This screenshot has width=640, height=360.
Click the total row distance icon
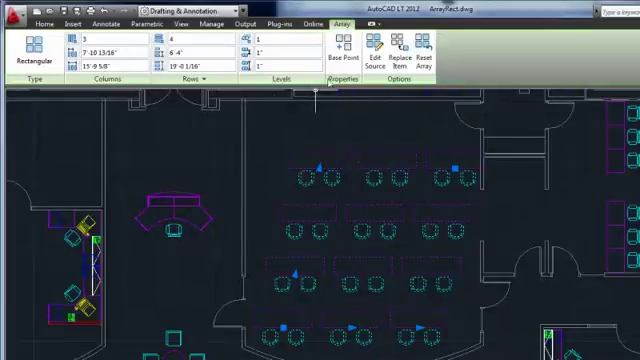[159, 66]
